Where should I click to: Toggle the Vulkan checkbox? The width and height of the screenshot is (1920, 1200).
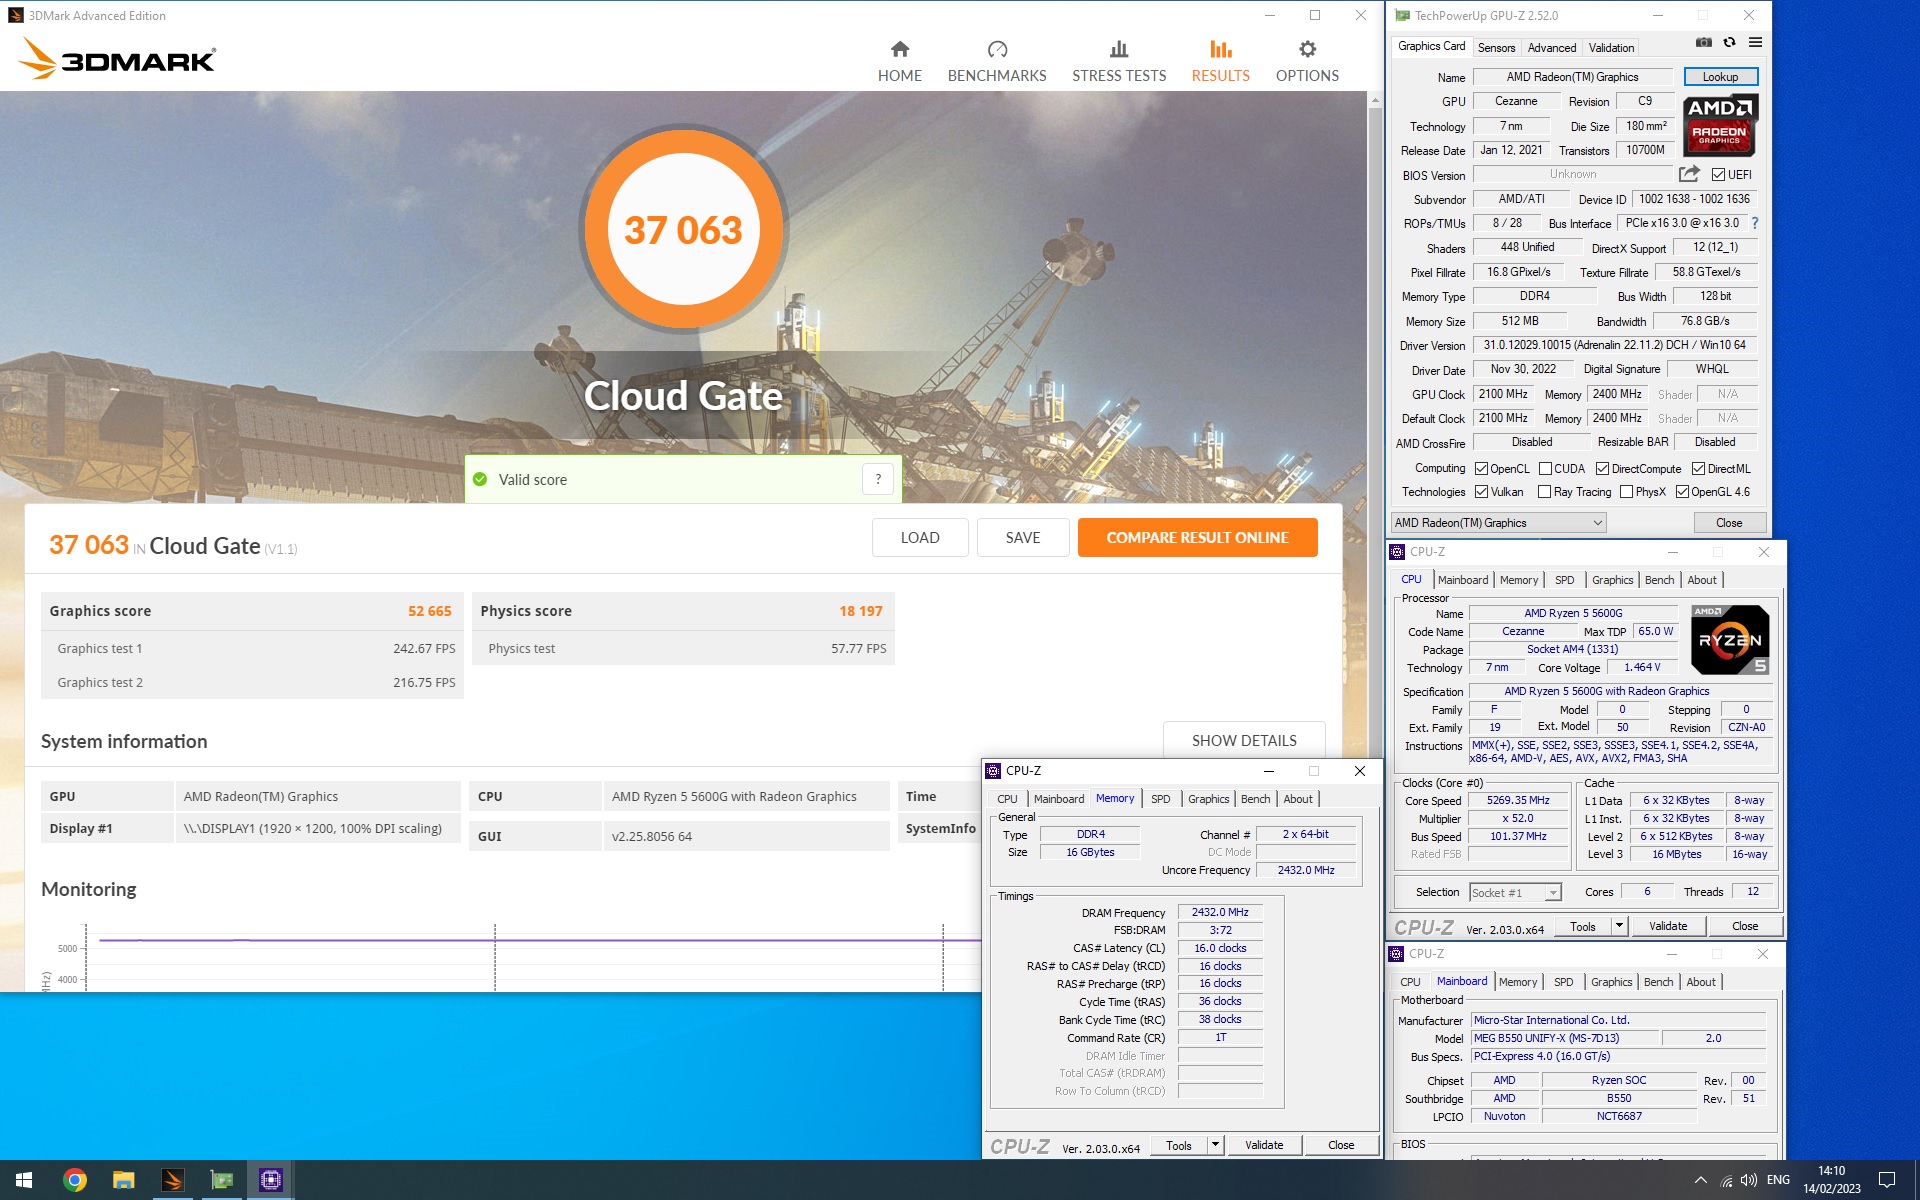click(x=1481, y=492)
